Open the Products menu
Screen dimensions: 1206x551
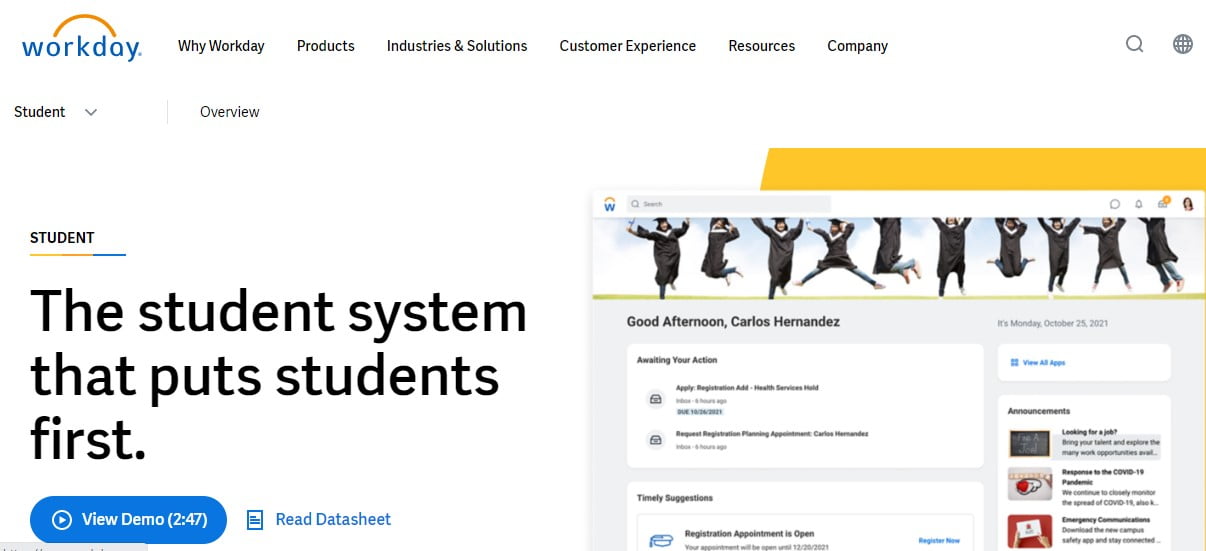(326, 46)
